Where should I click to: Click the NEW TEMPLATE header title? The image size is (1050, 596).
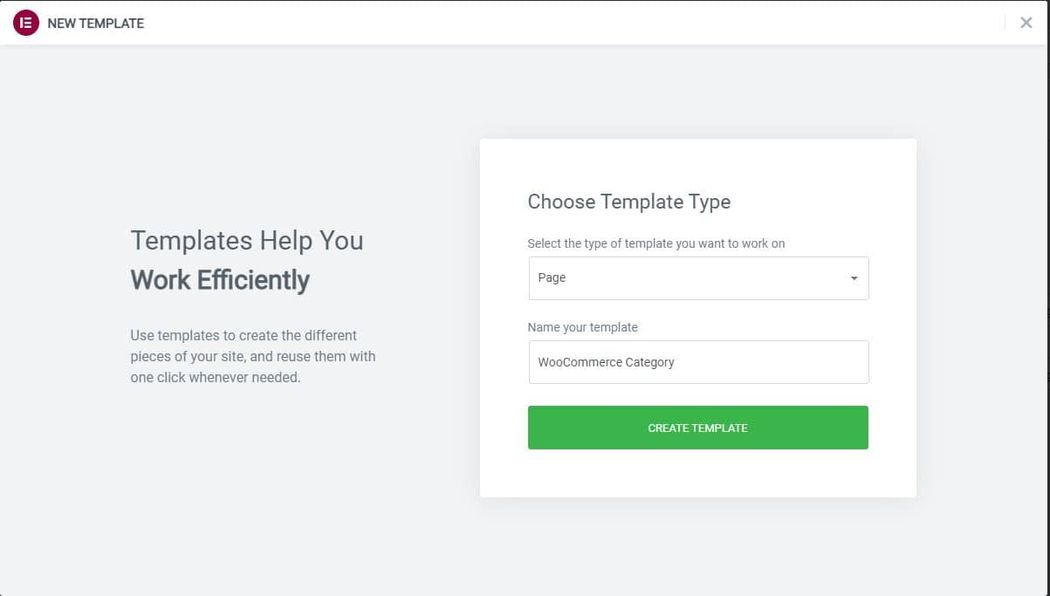96,23
